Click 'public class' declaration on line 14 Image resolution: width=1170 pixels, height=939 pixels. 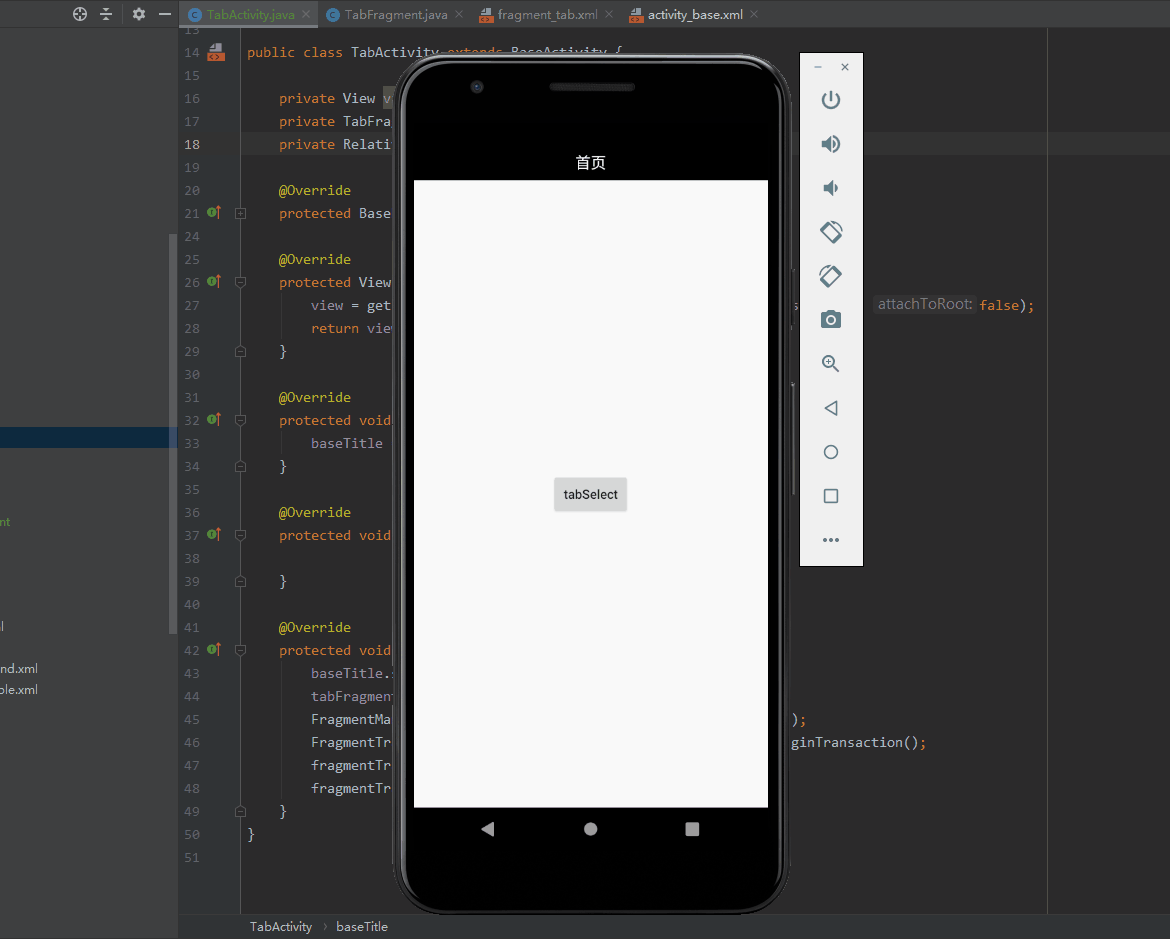[x=295, y=52]
